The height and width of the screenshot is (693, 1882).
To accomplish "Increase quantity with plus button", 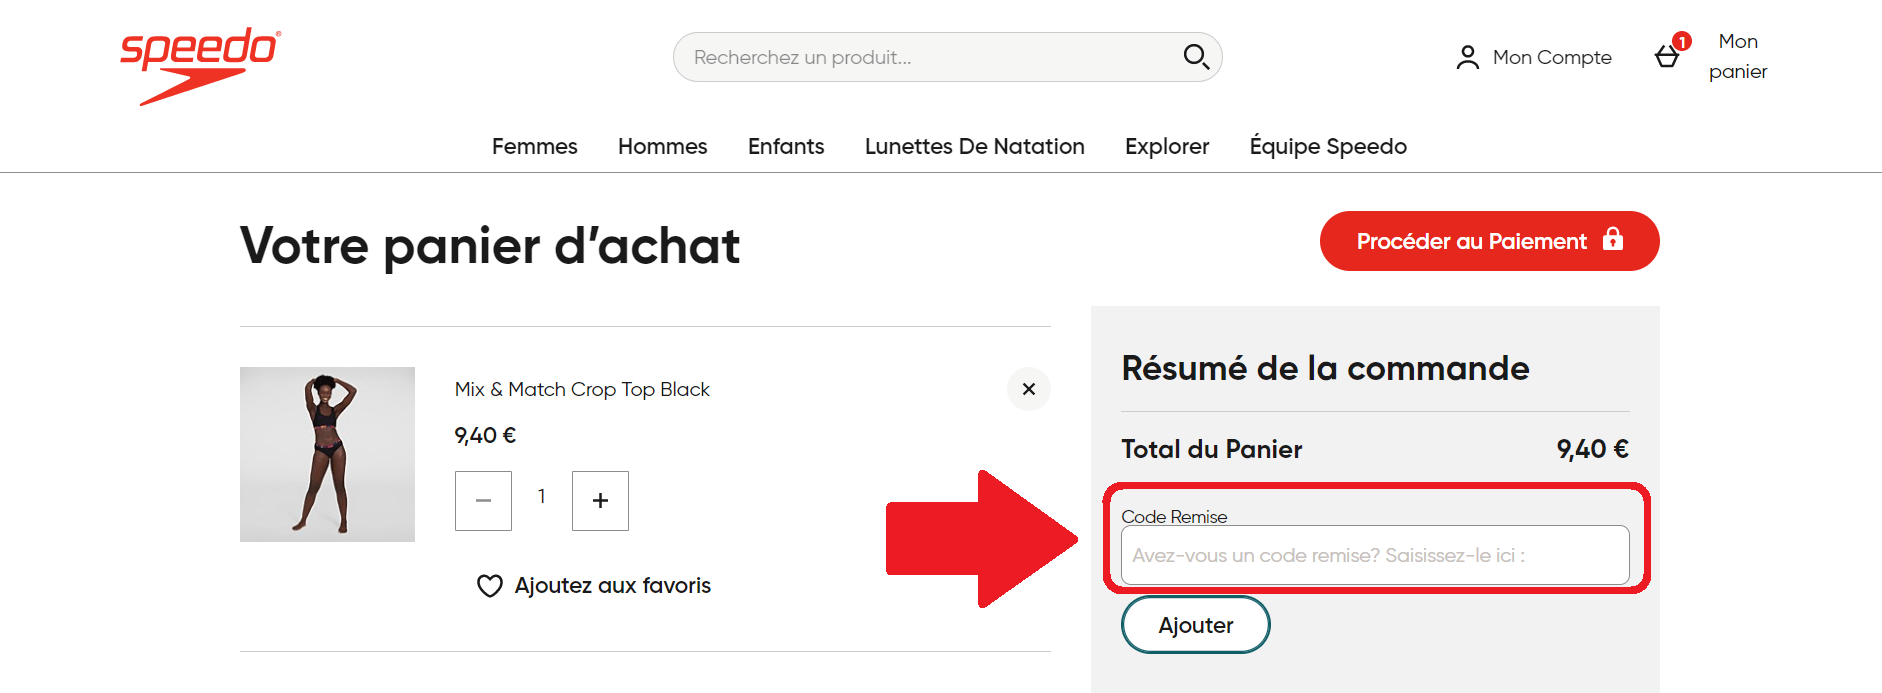I will (x=600, y=500).
